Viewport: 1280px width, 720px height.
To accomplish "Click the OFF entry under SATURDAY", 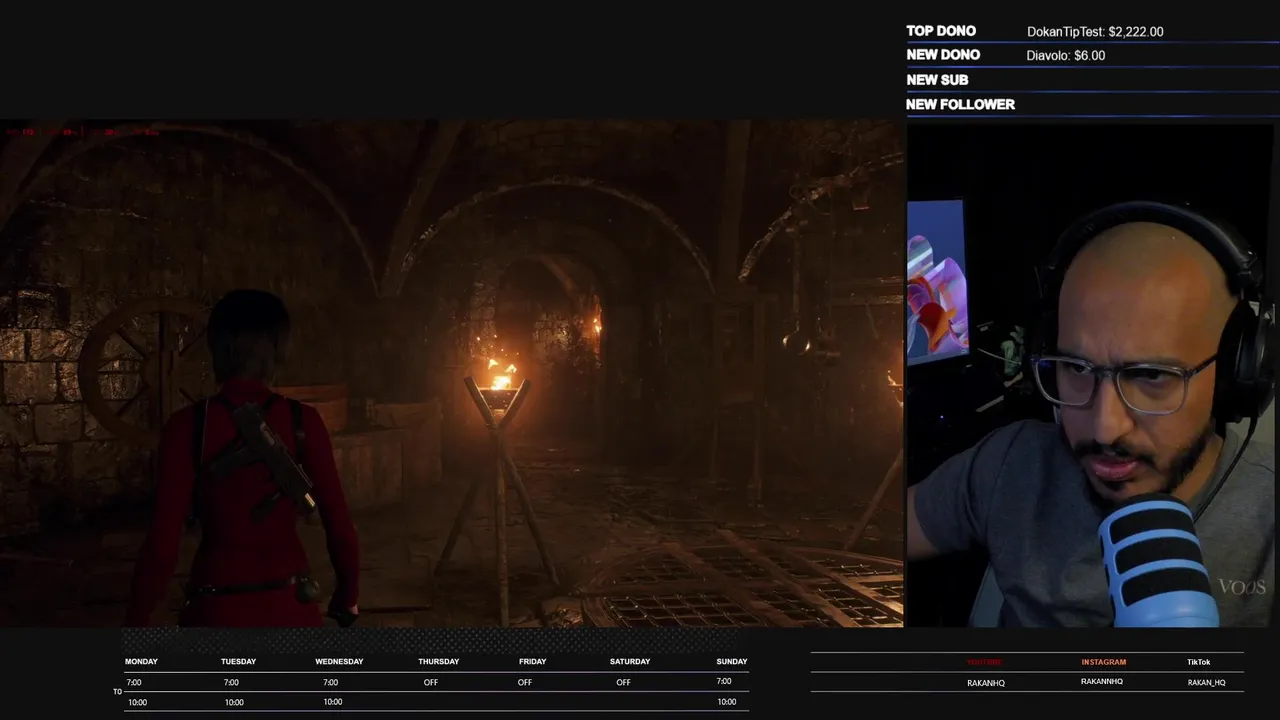I will [x=623, y=682].
